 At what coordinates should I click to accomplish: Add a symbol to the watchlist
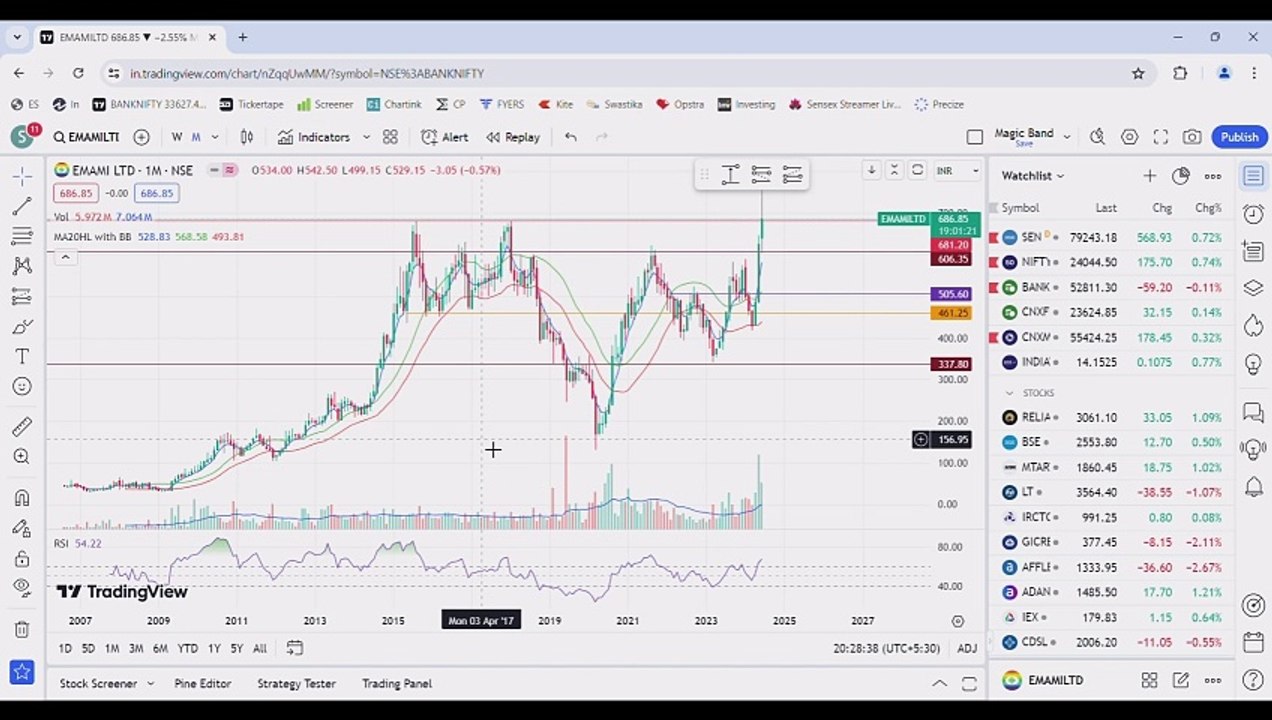(x=1149, y=176)
